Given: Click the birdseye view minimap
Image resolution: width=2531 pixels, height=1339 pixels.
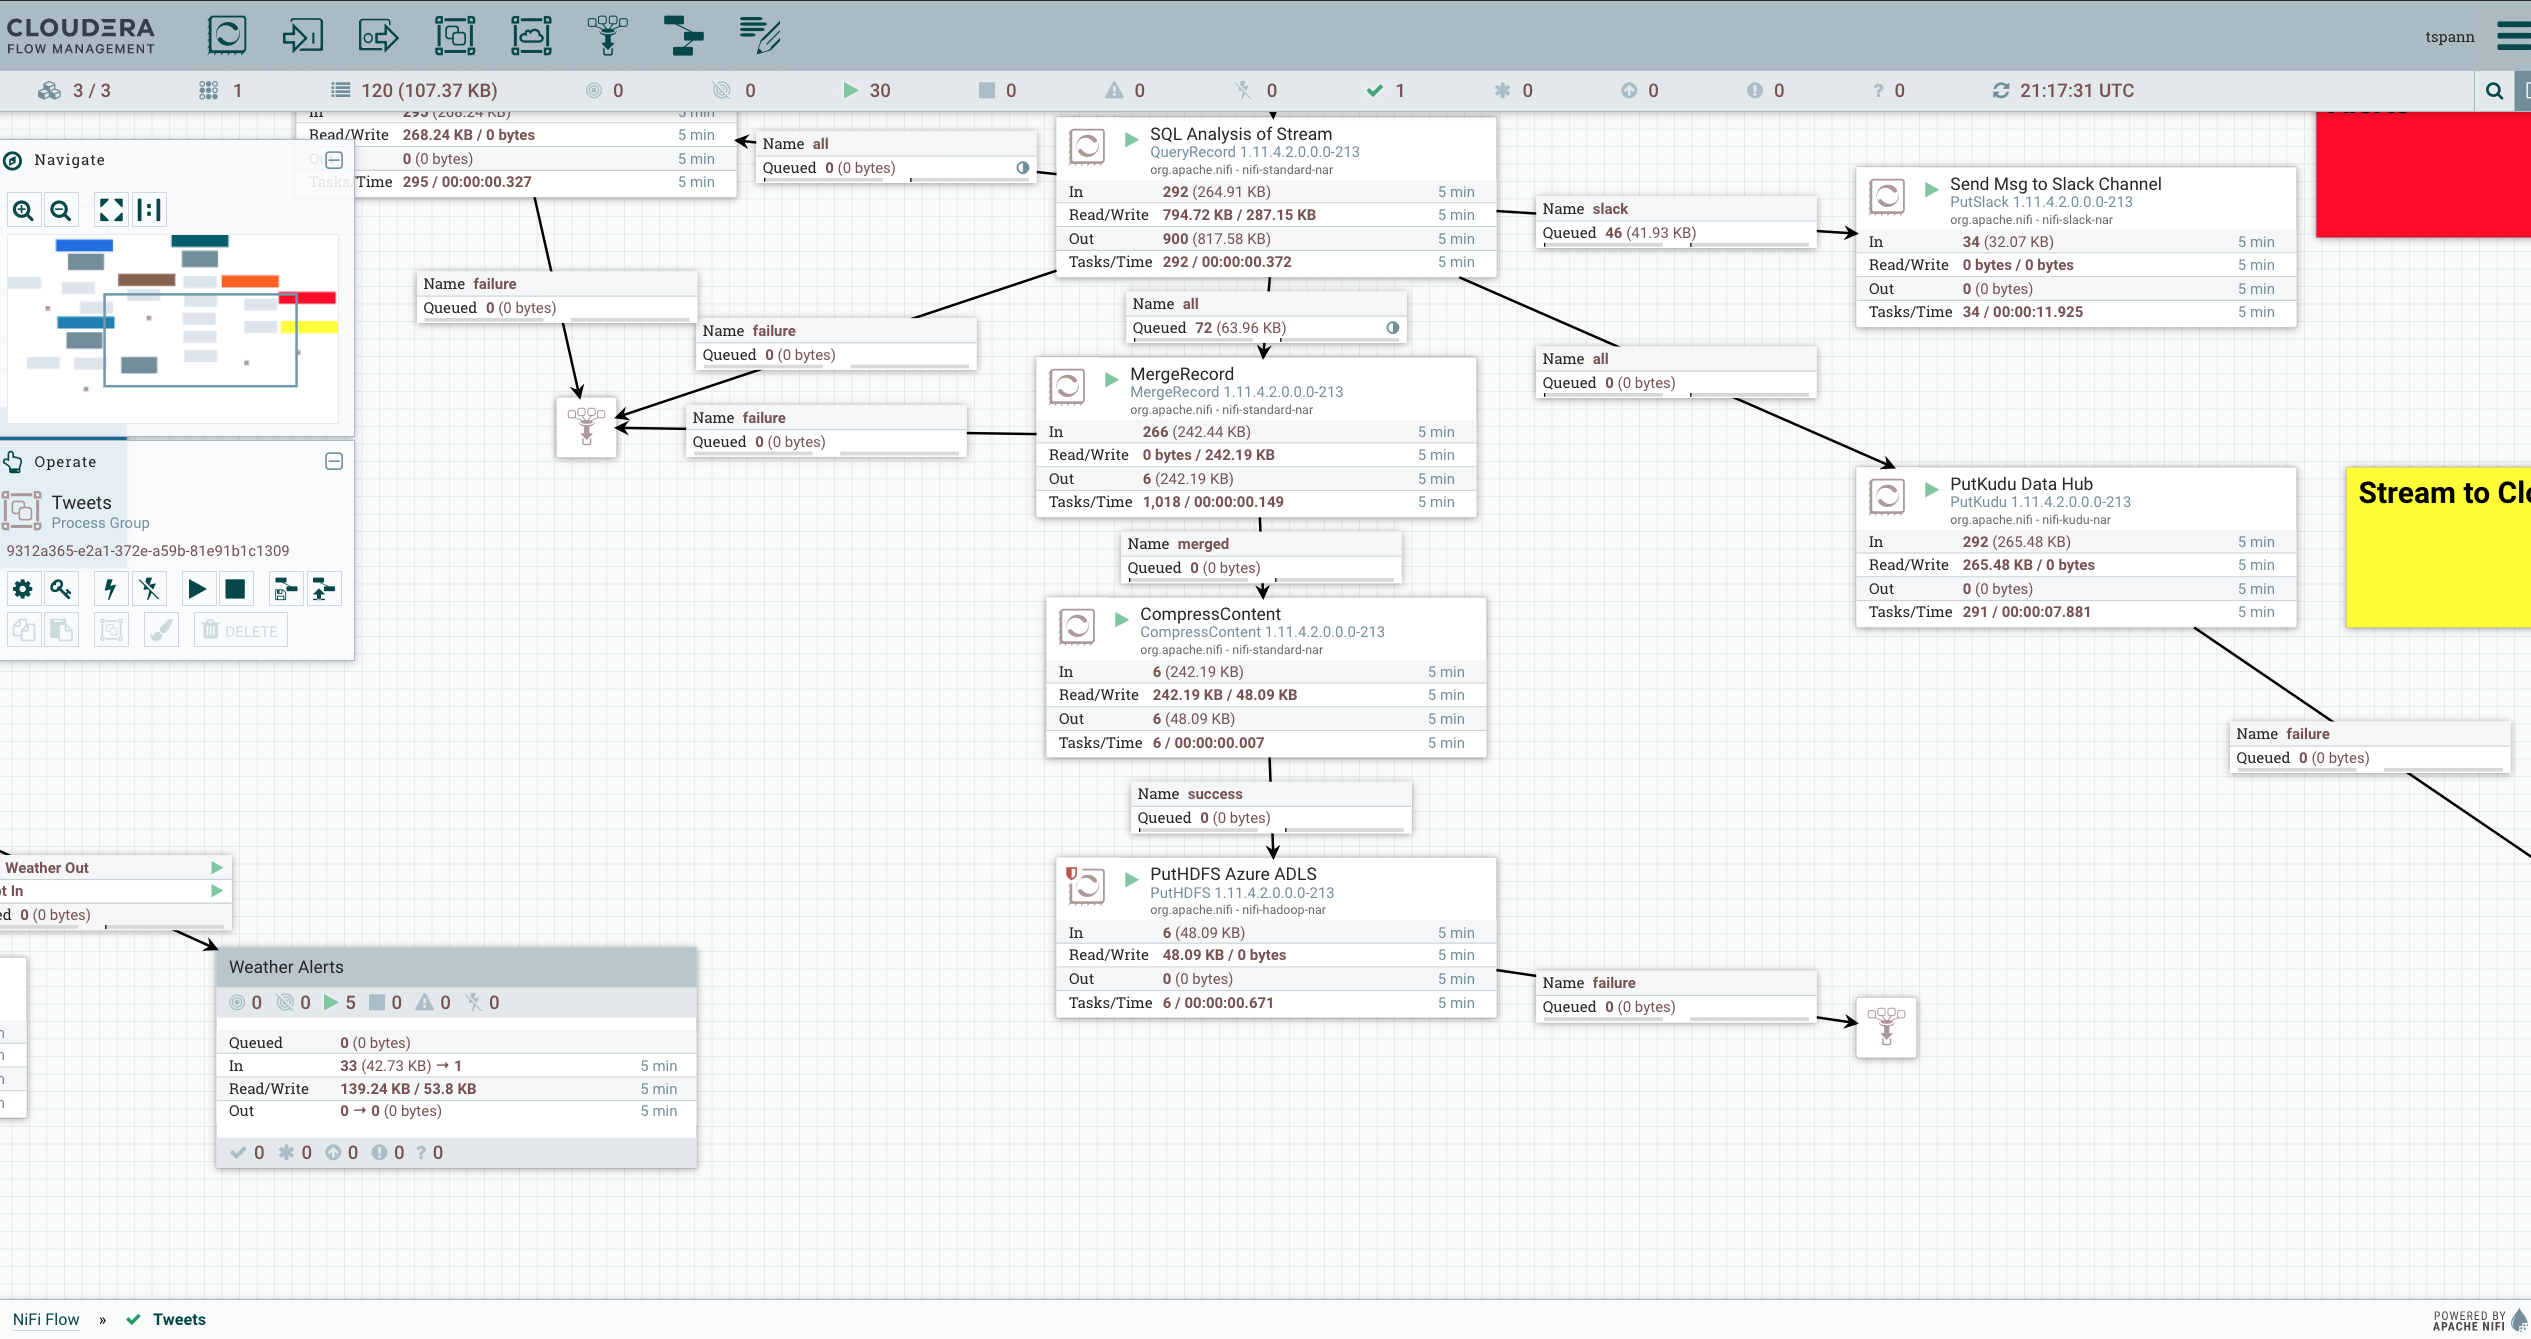Looking at the screenshot, I should pos(172,327).
